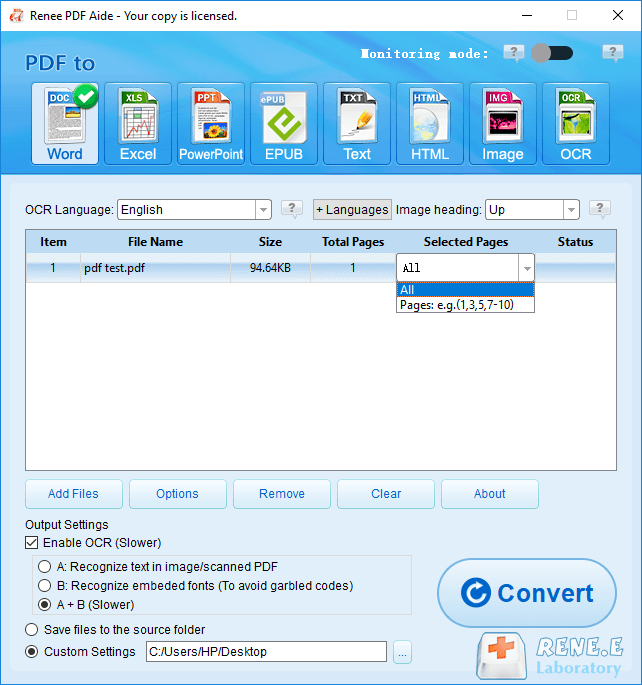Click the custom output path text field
Screen dimensions: 642x685
(x=266, y=652)
